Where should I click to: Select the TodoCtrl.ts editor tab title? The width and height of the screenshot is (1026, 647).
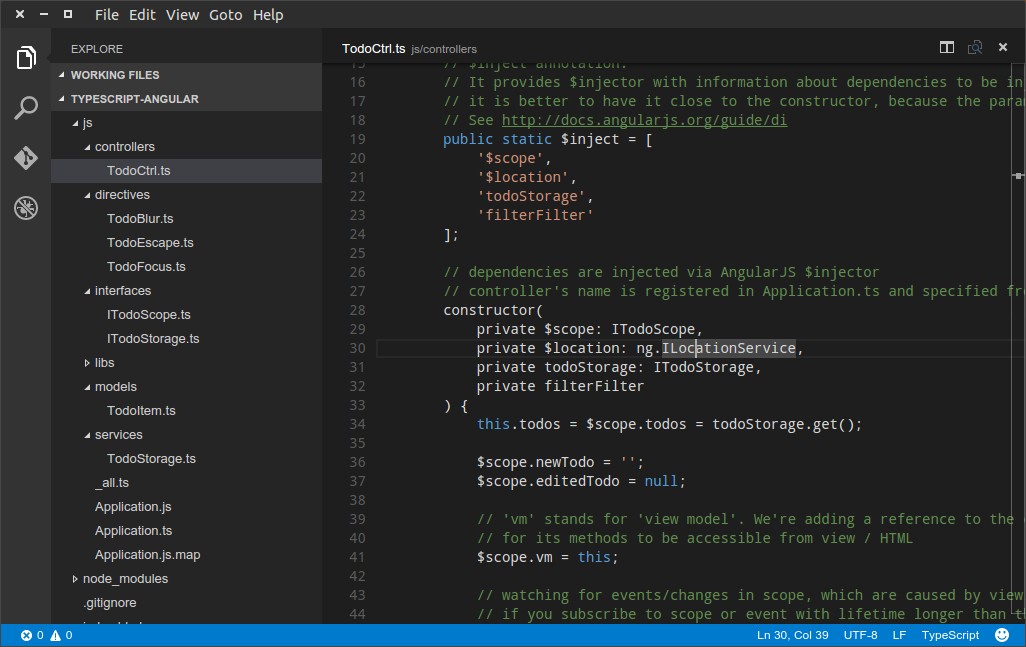coord(374,48)
